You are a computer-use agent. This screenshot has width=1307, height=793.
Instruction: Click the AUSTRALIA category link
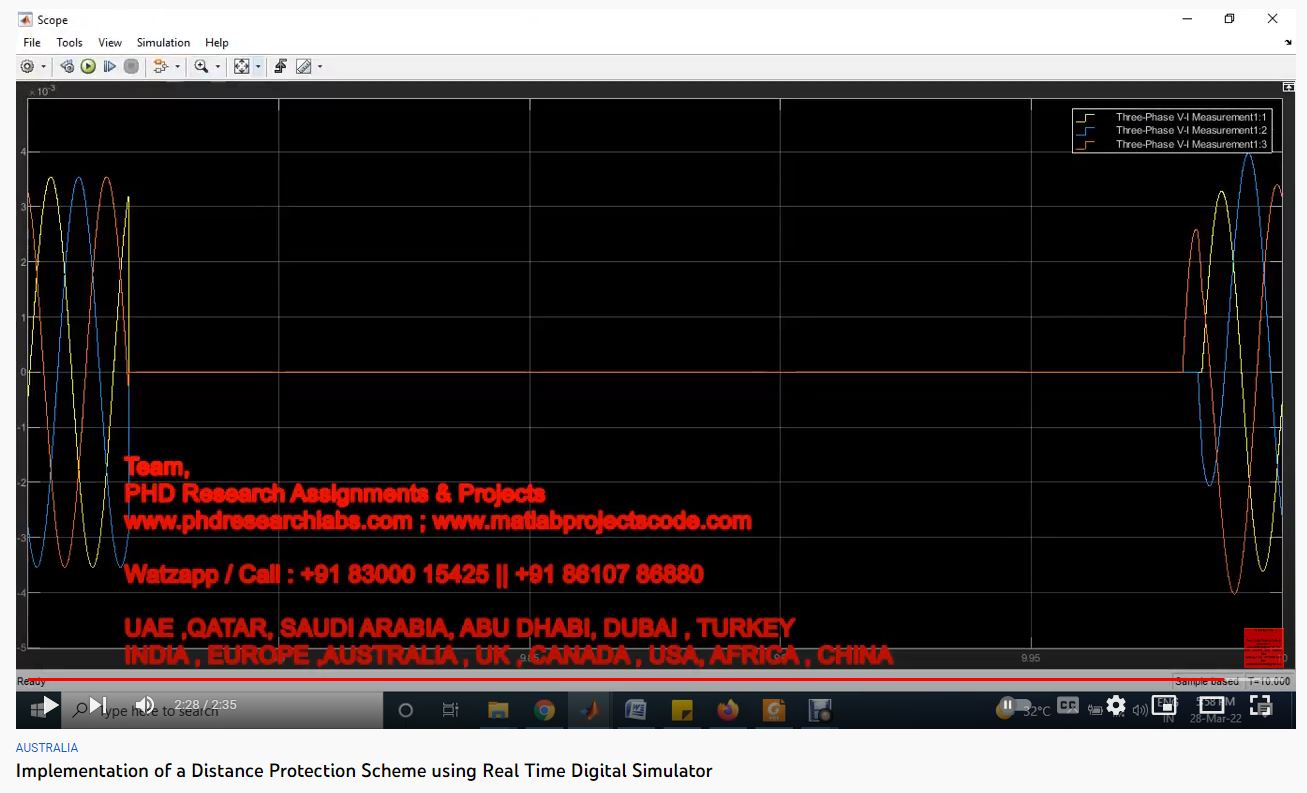pyautogui.click(x=47, y=748)
